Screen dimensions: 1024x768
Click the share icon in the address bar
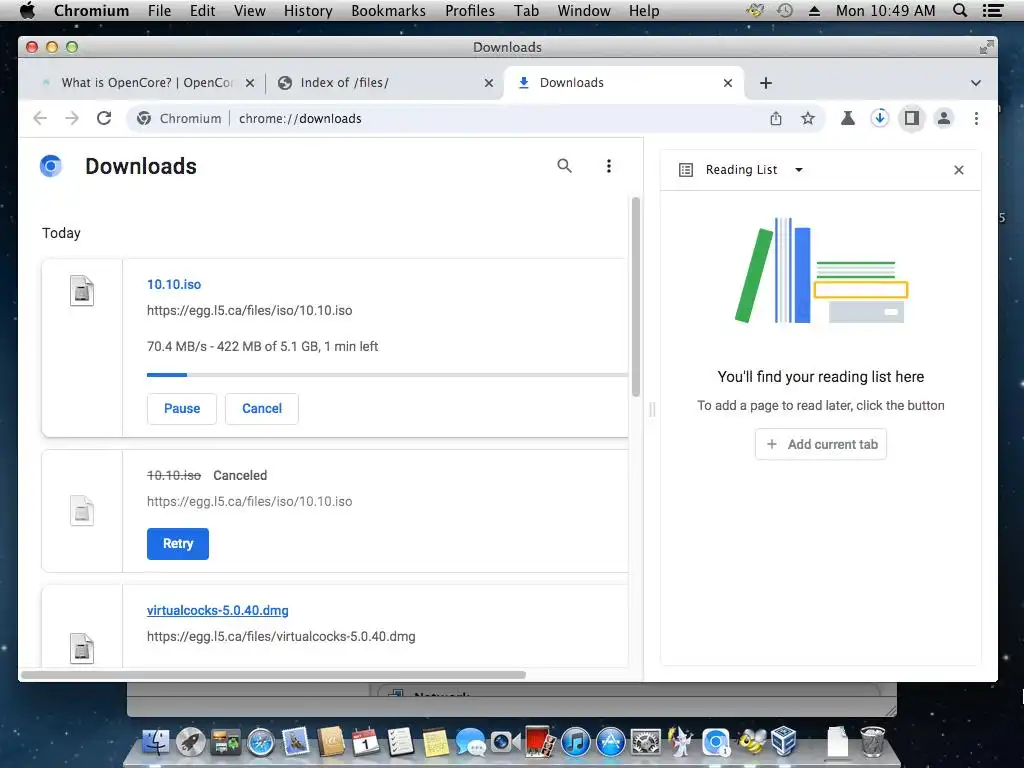776,118
